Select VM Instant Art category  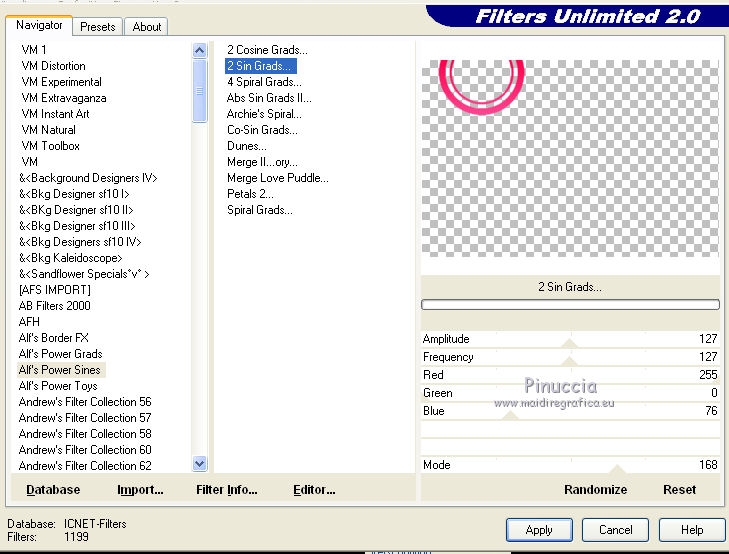tap(55, 114)
